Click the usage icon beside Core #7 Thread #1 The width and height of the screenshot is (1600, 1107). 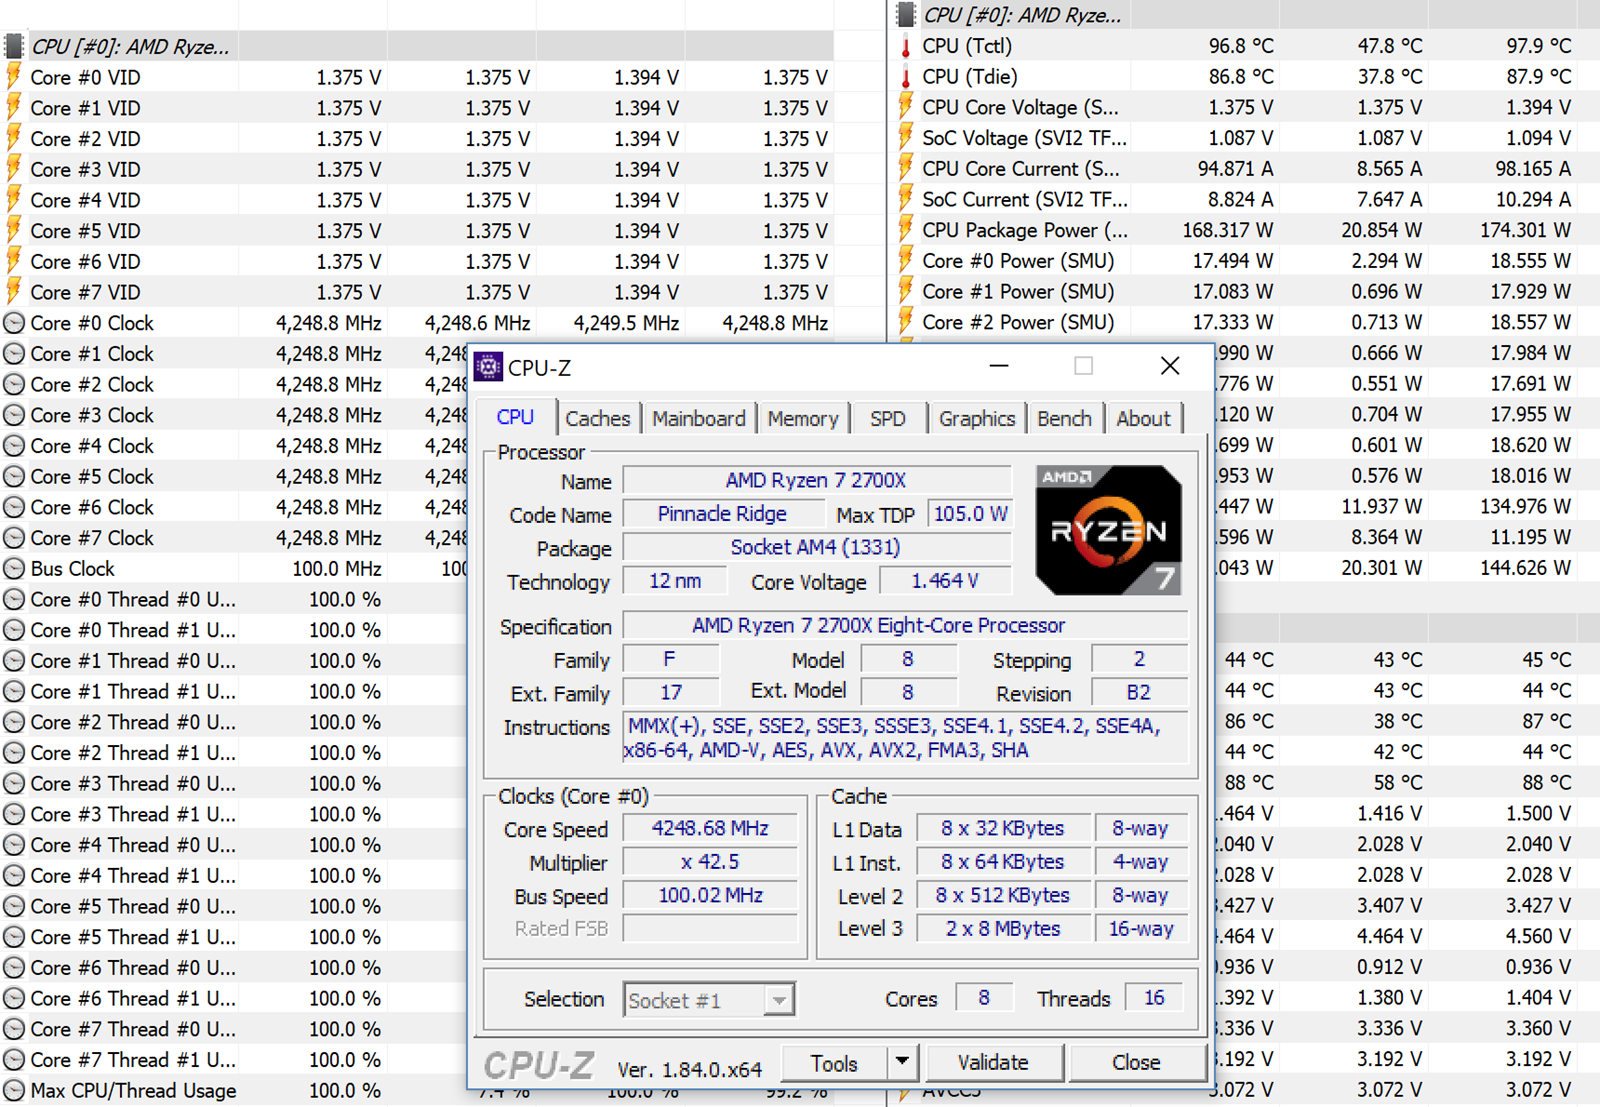point(14,1060)
